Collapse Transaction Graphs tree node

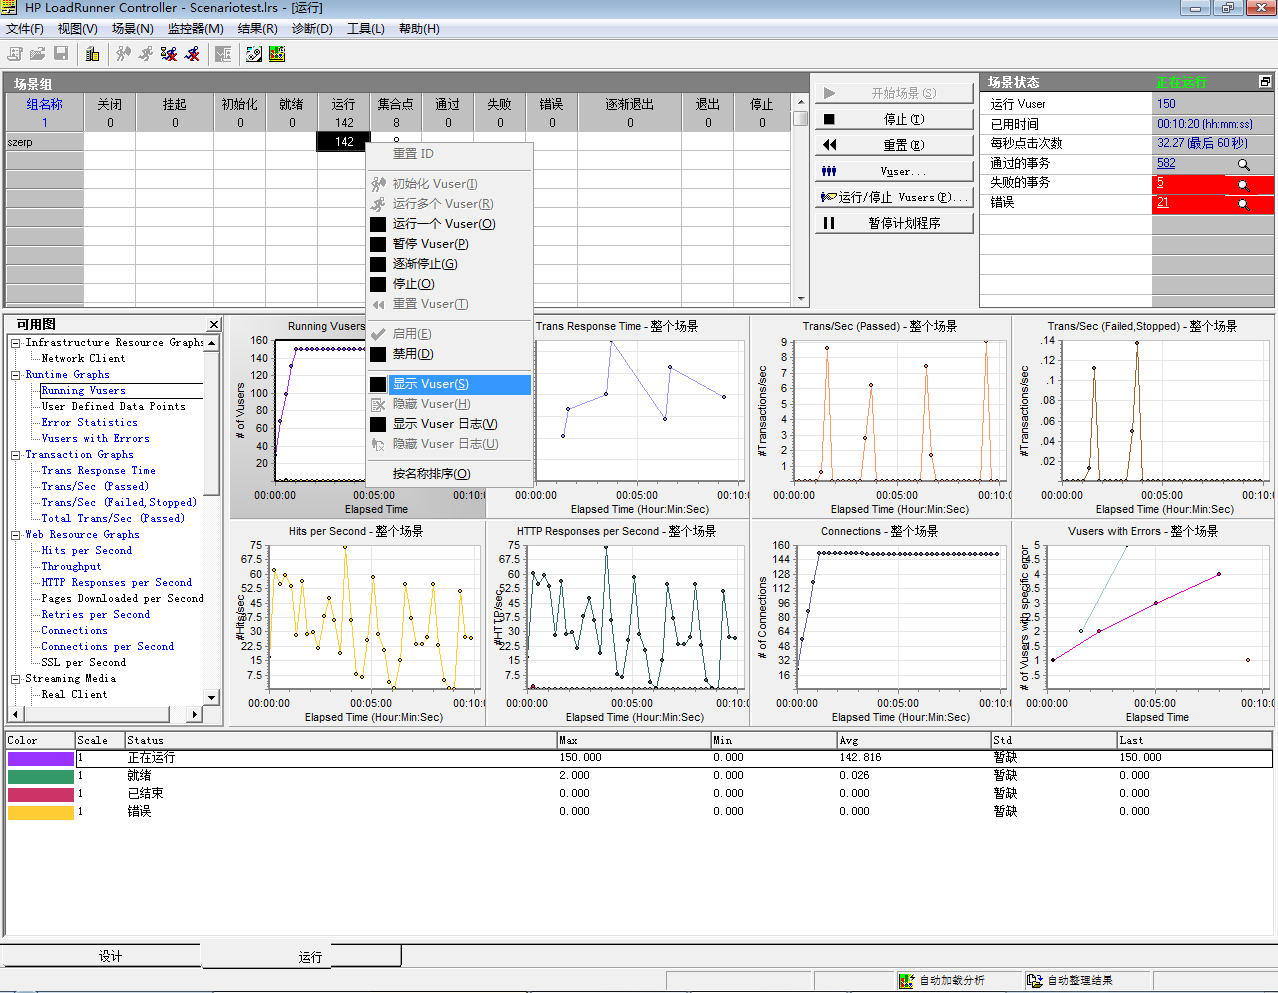(16, 455)
